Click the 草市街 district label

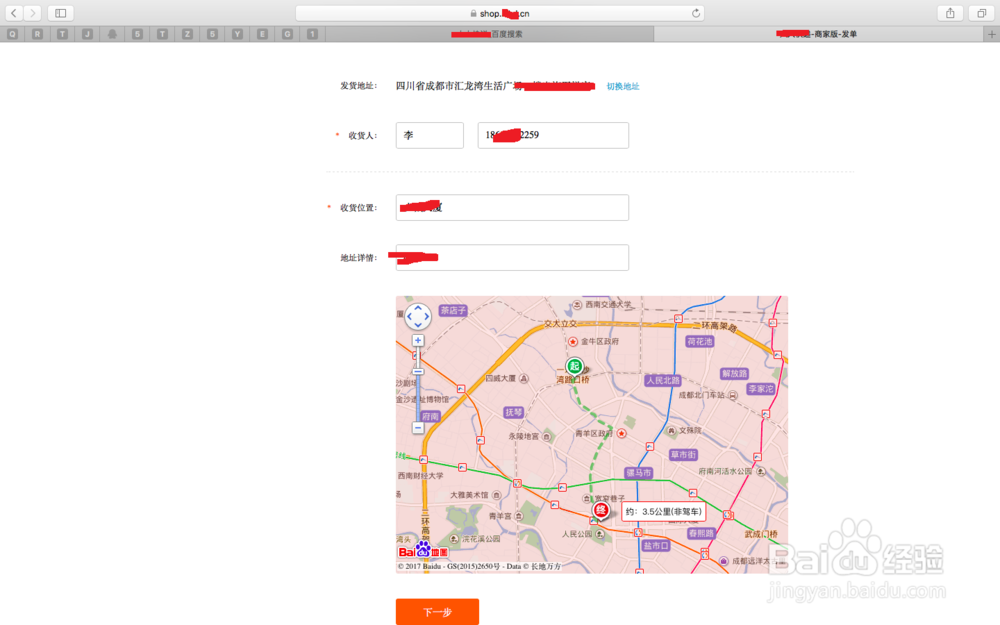click(x=683, y=455)
